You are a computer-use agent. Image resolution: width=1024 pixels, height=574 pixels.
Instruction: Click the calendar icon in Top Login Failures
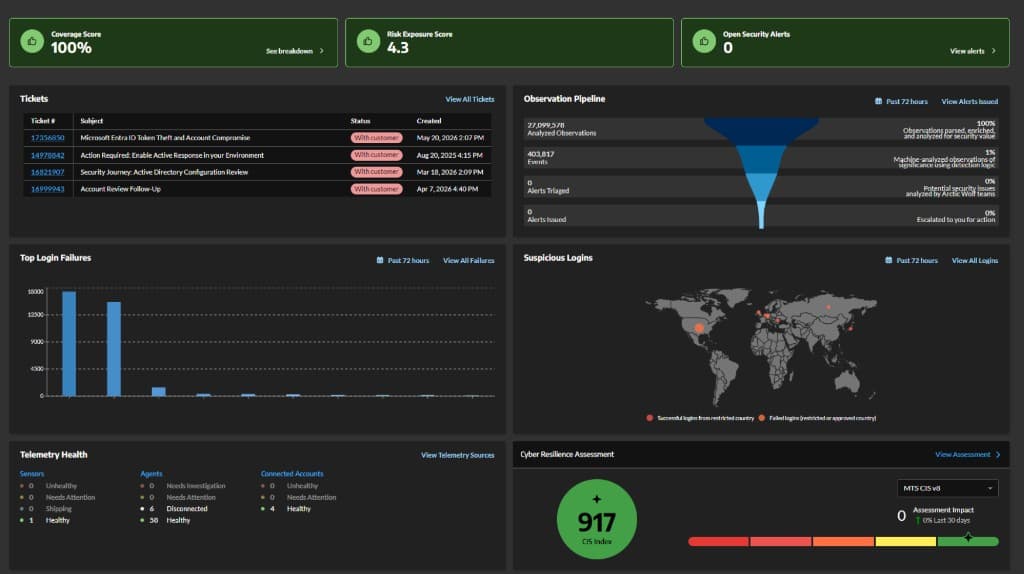[380, 260]
